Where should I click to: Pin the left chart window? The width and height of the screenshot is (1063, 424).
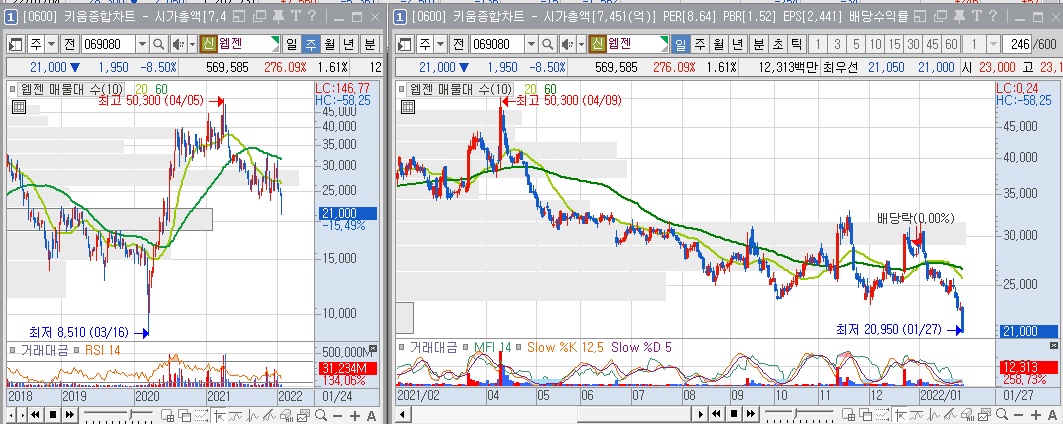pyautogui.click(x=278, y=16)
